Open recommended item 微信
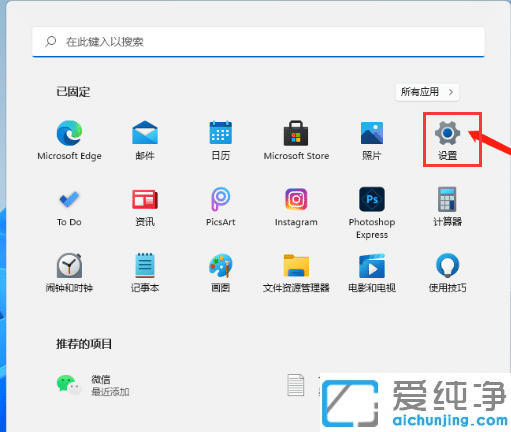 [93, 385]
